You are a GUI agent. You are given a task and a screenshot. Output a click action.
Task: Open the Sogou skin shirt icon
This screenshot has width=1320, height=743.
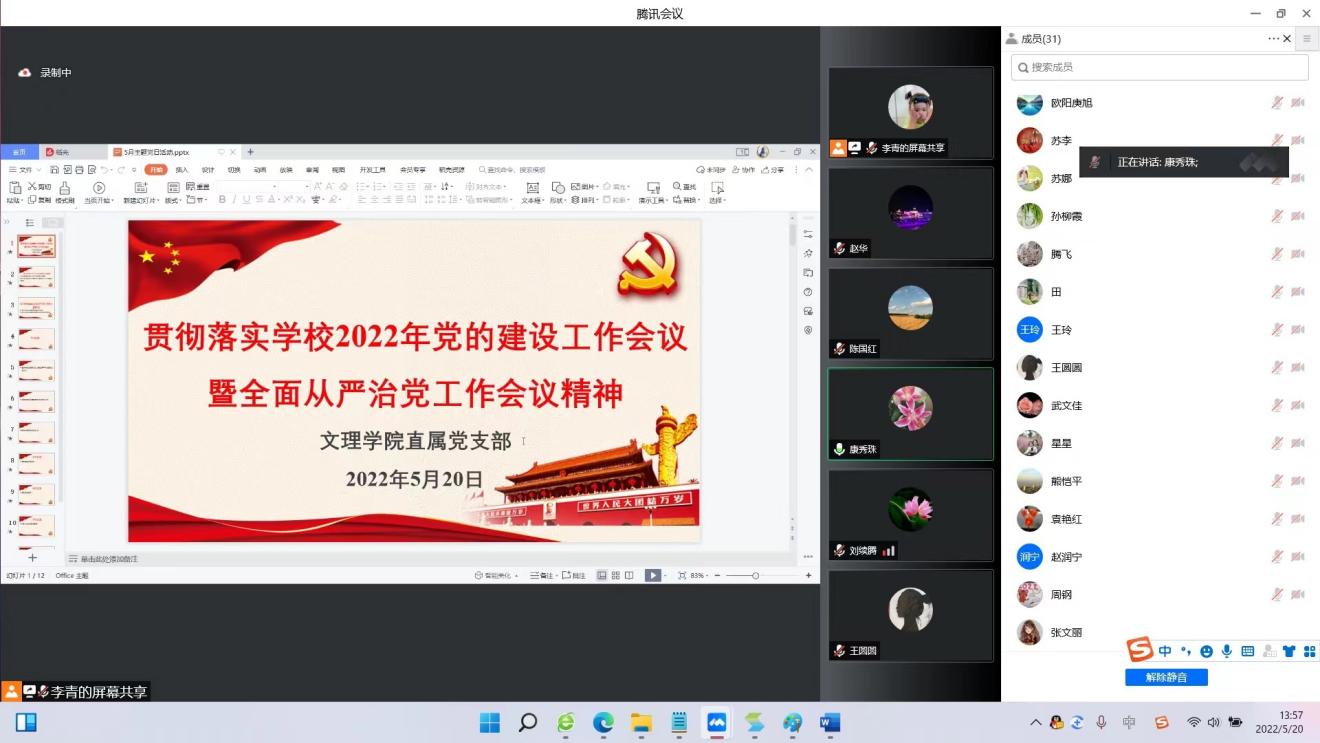pos(1289,651)
